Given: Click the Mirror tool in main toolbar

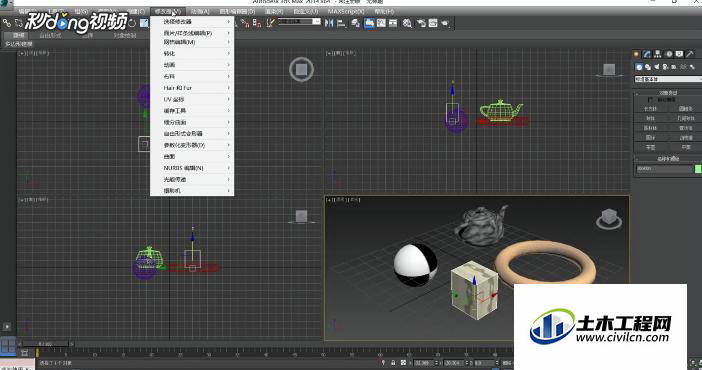Looking at the screenshot, I should (x=329, y=23).
